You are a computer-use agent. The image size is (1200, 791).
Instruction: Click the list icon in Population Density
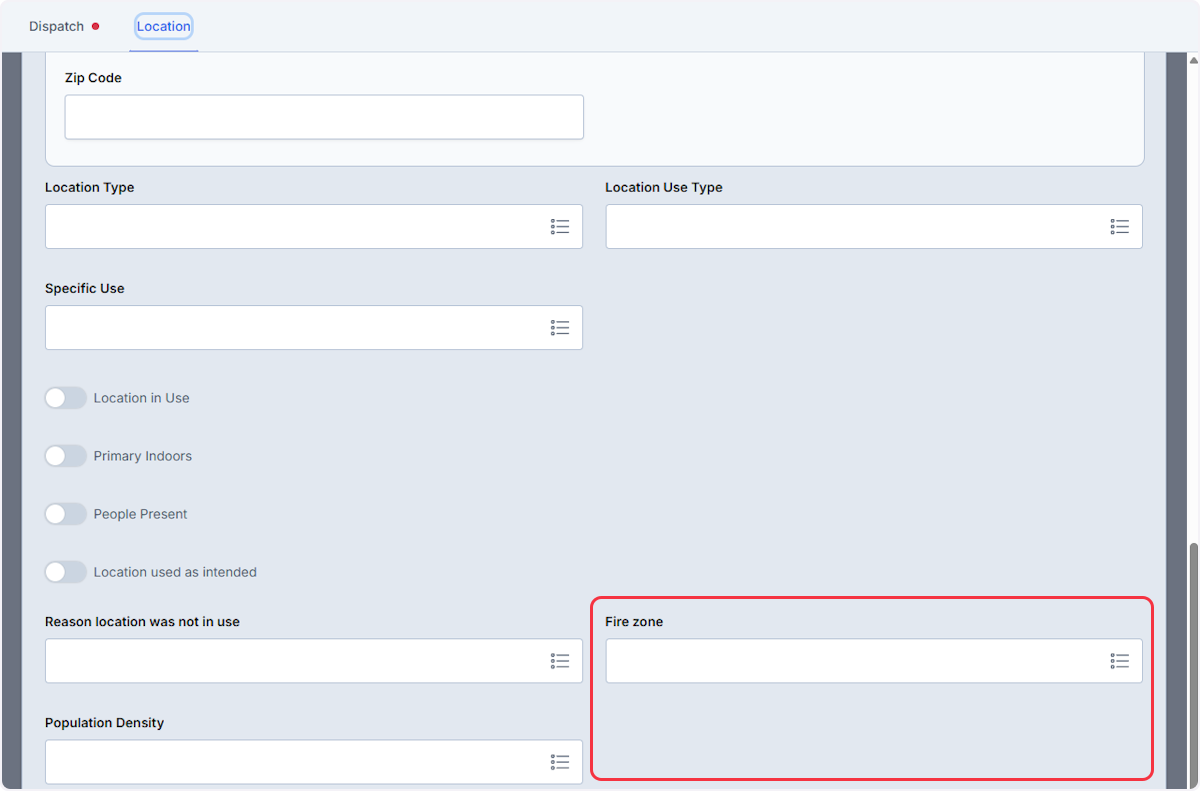pyautogui.click(x=560, y=762)
